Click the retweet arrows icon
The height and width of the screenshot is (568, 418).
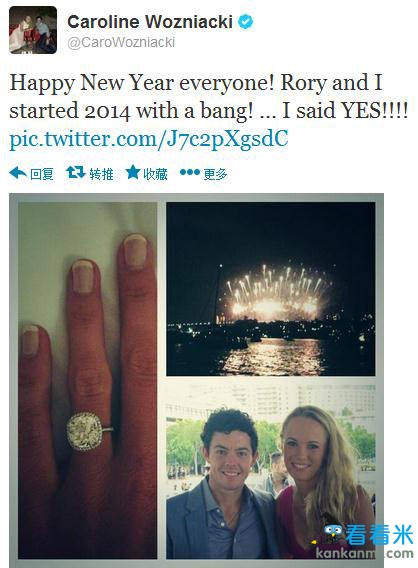[x=76, y=173]
